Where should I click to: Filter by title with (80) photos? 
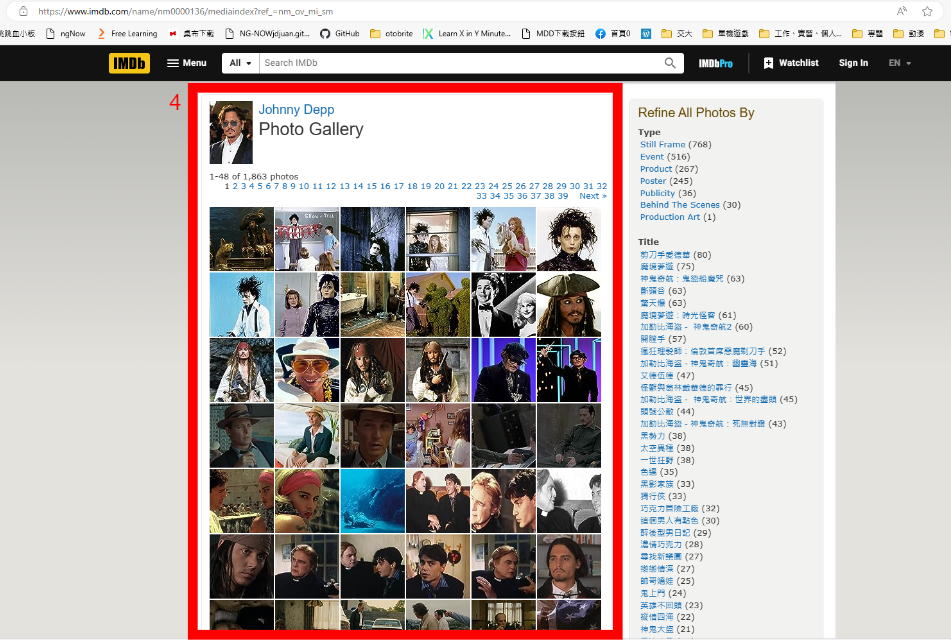[665, 255]
